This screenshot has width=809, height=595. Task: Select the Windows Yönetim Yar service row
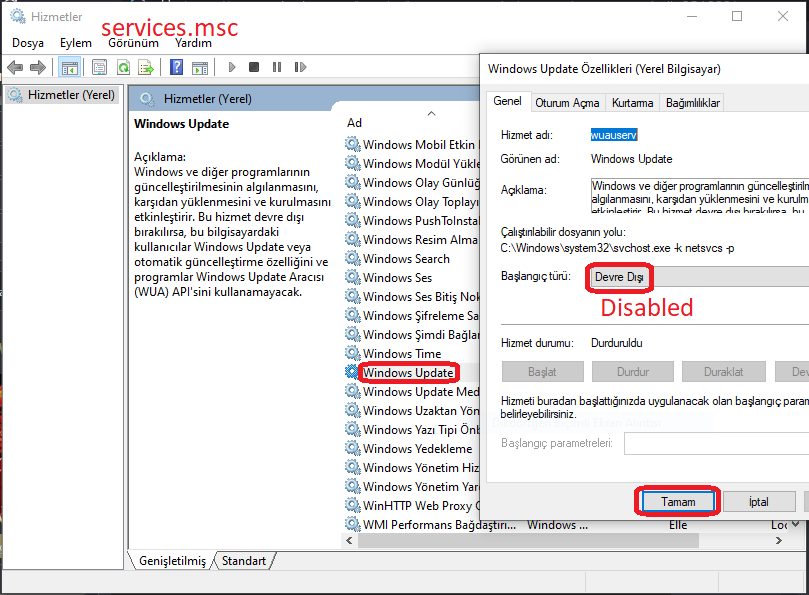pyautogui.click(x=412, y=487)
